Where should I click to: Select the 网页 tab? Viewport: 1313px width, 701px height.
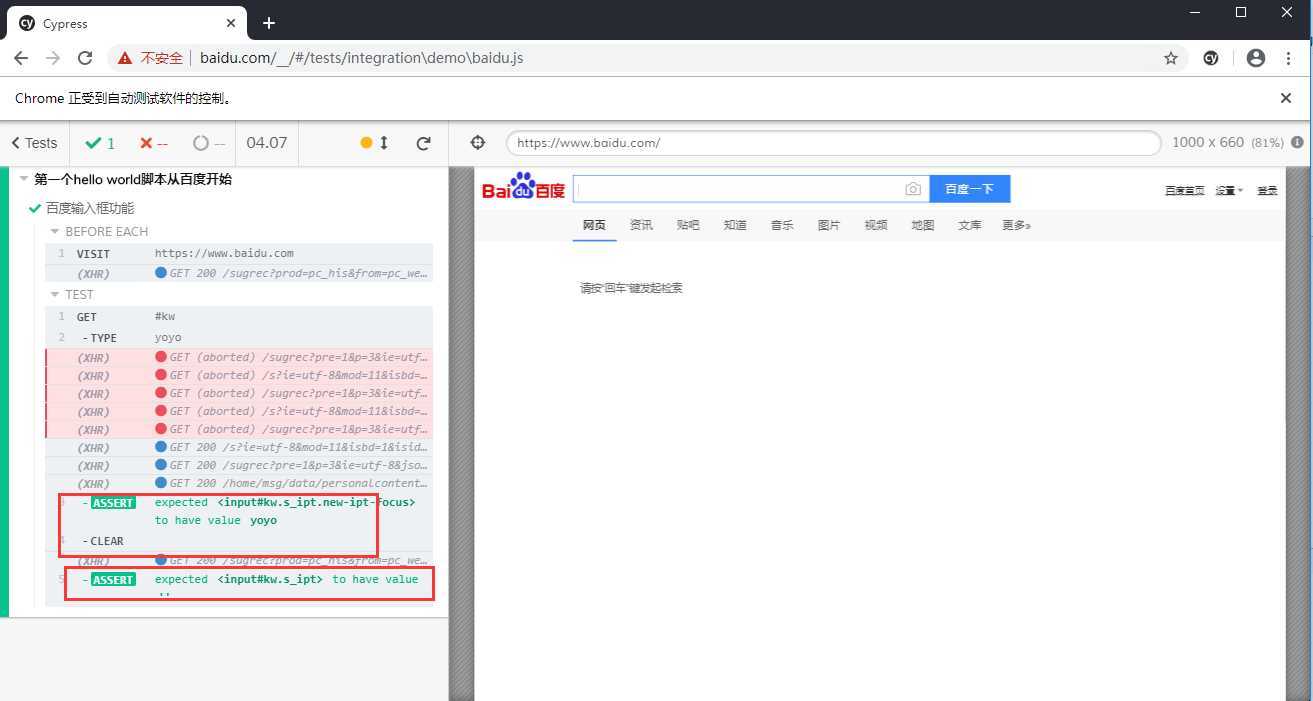click(594, 225)
